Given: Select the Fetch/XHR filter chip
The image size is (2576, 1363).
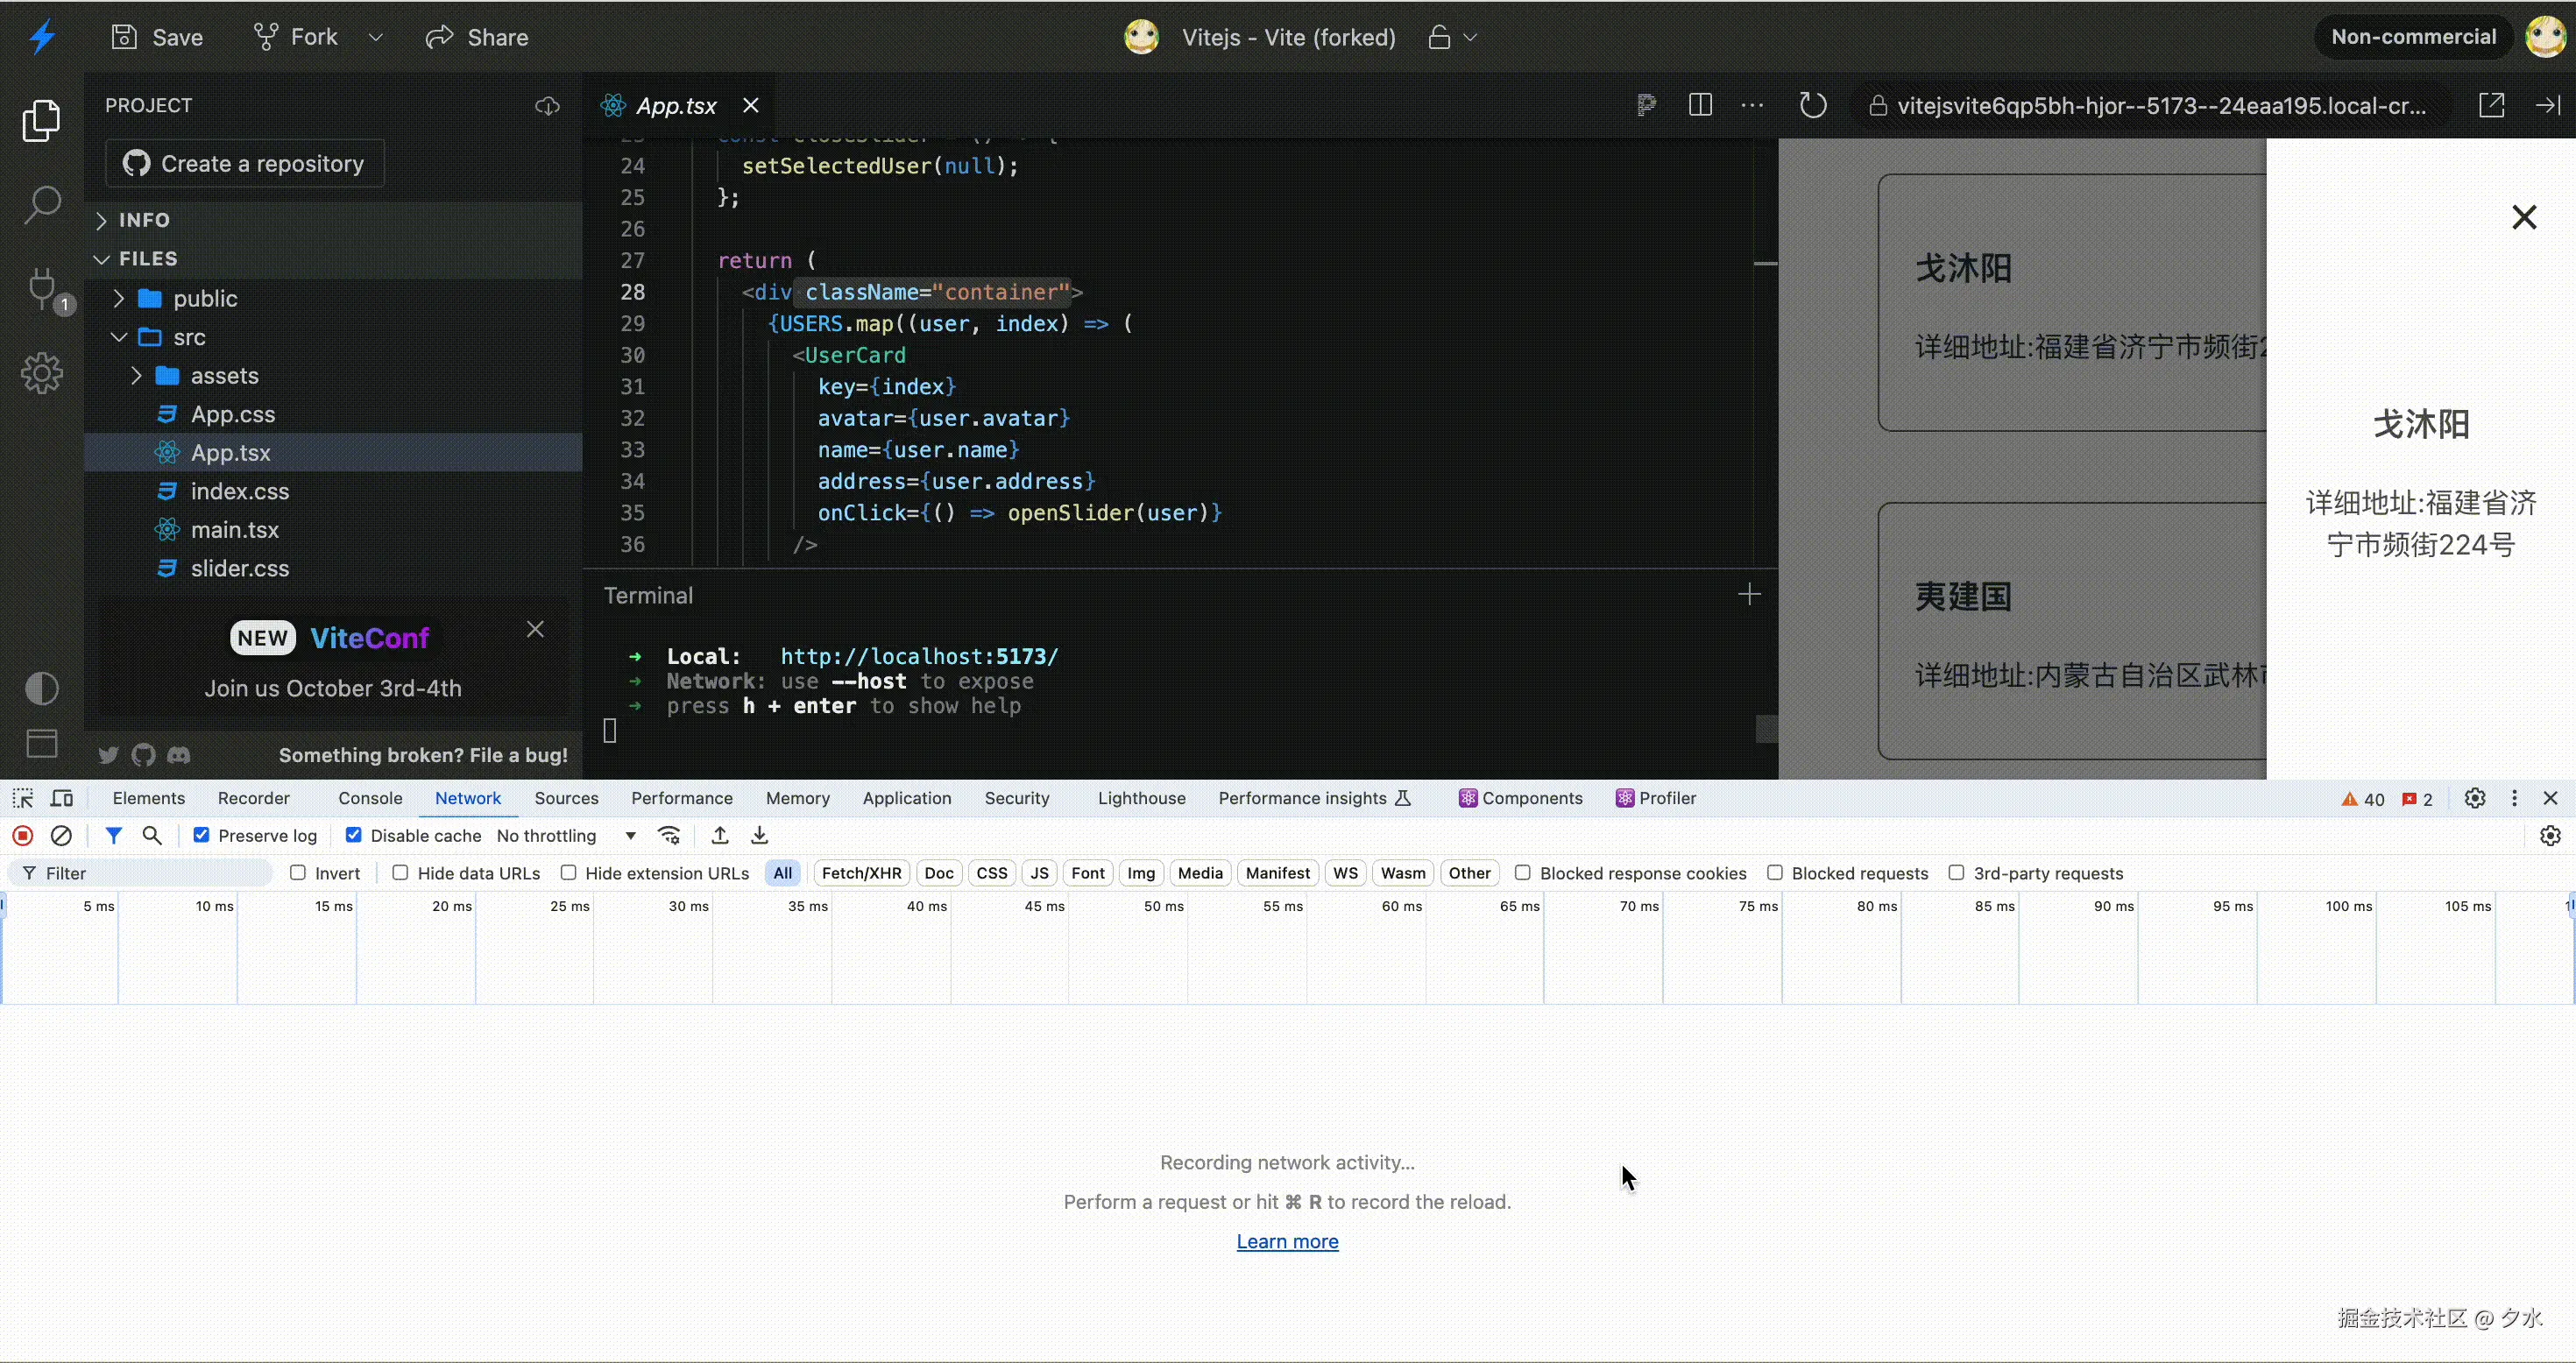Looking at the screenshot, I should tap(861, 873).
